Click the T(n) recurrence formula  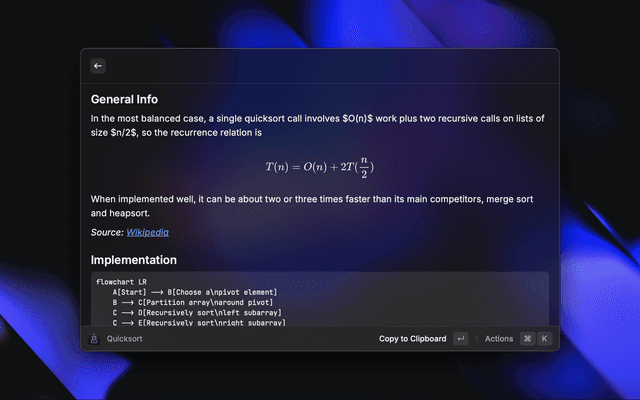(319, 166)
